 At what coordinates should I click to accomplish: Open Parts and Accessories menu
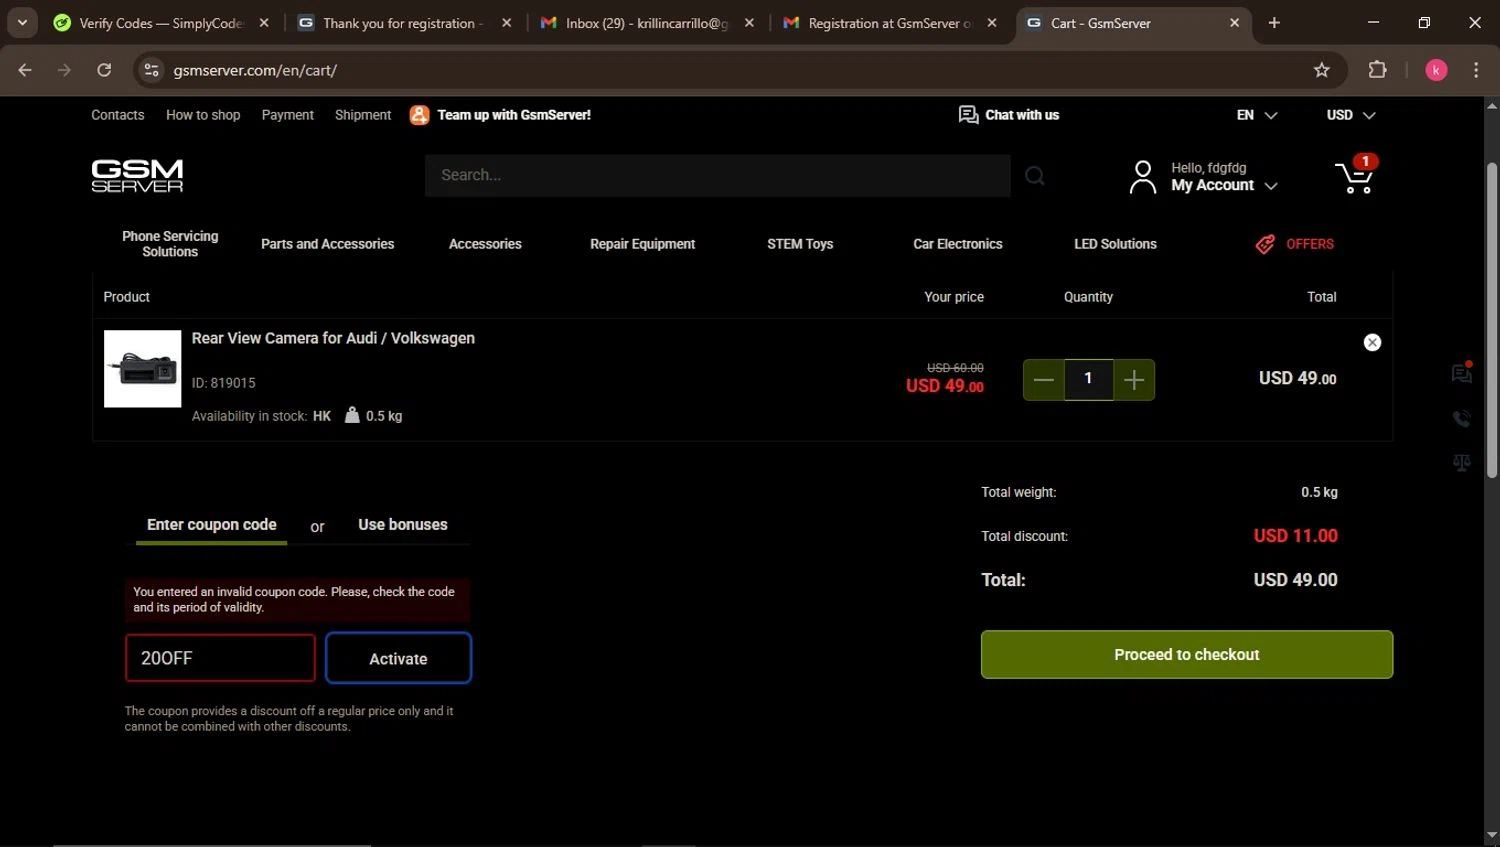(328, 244)
